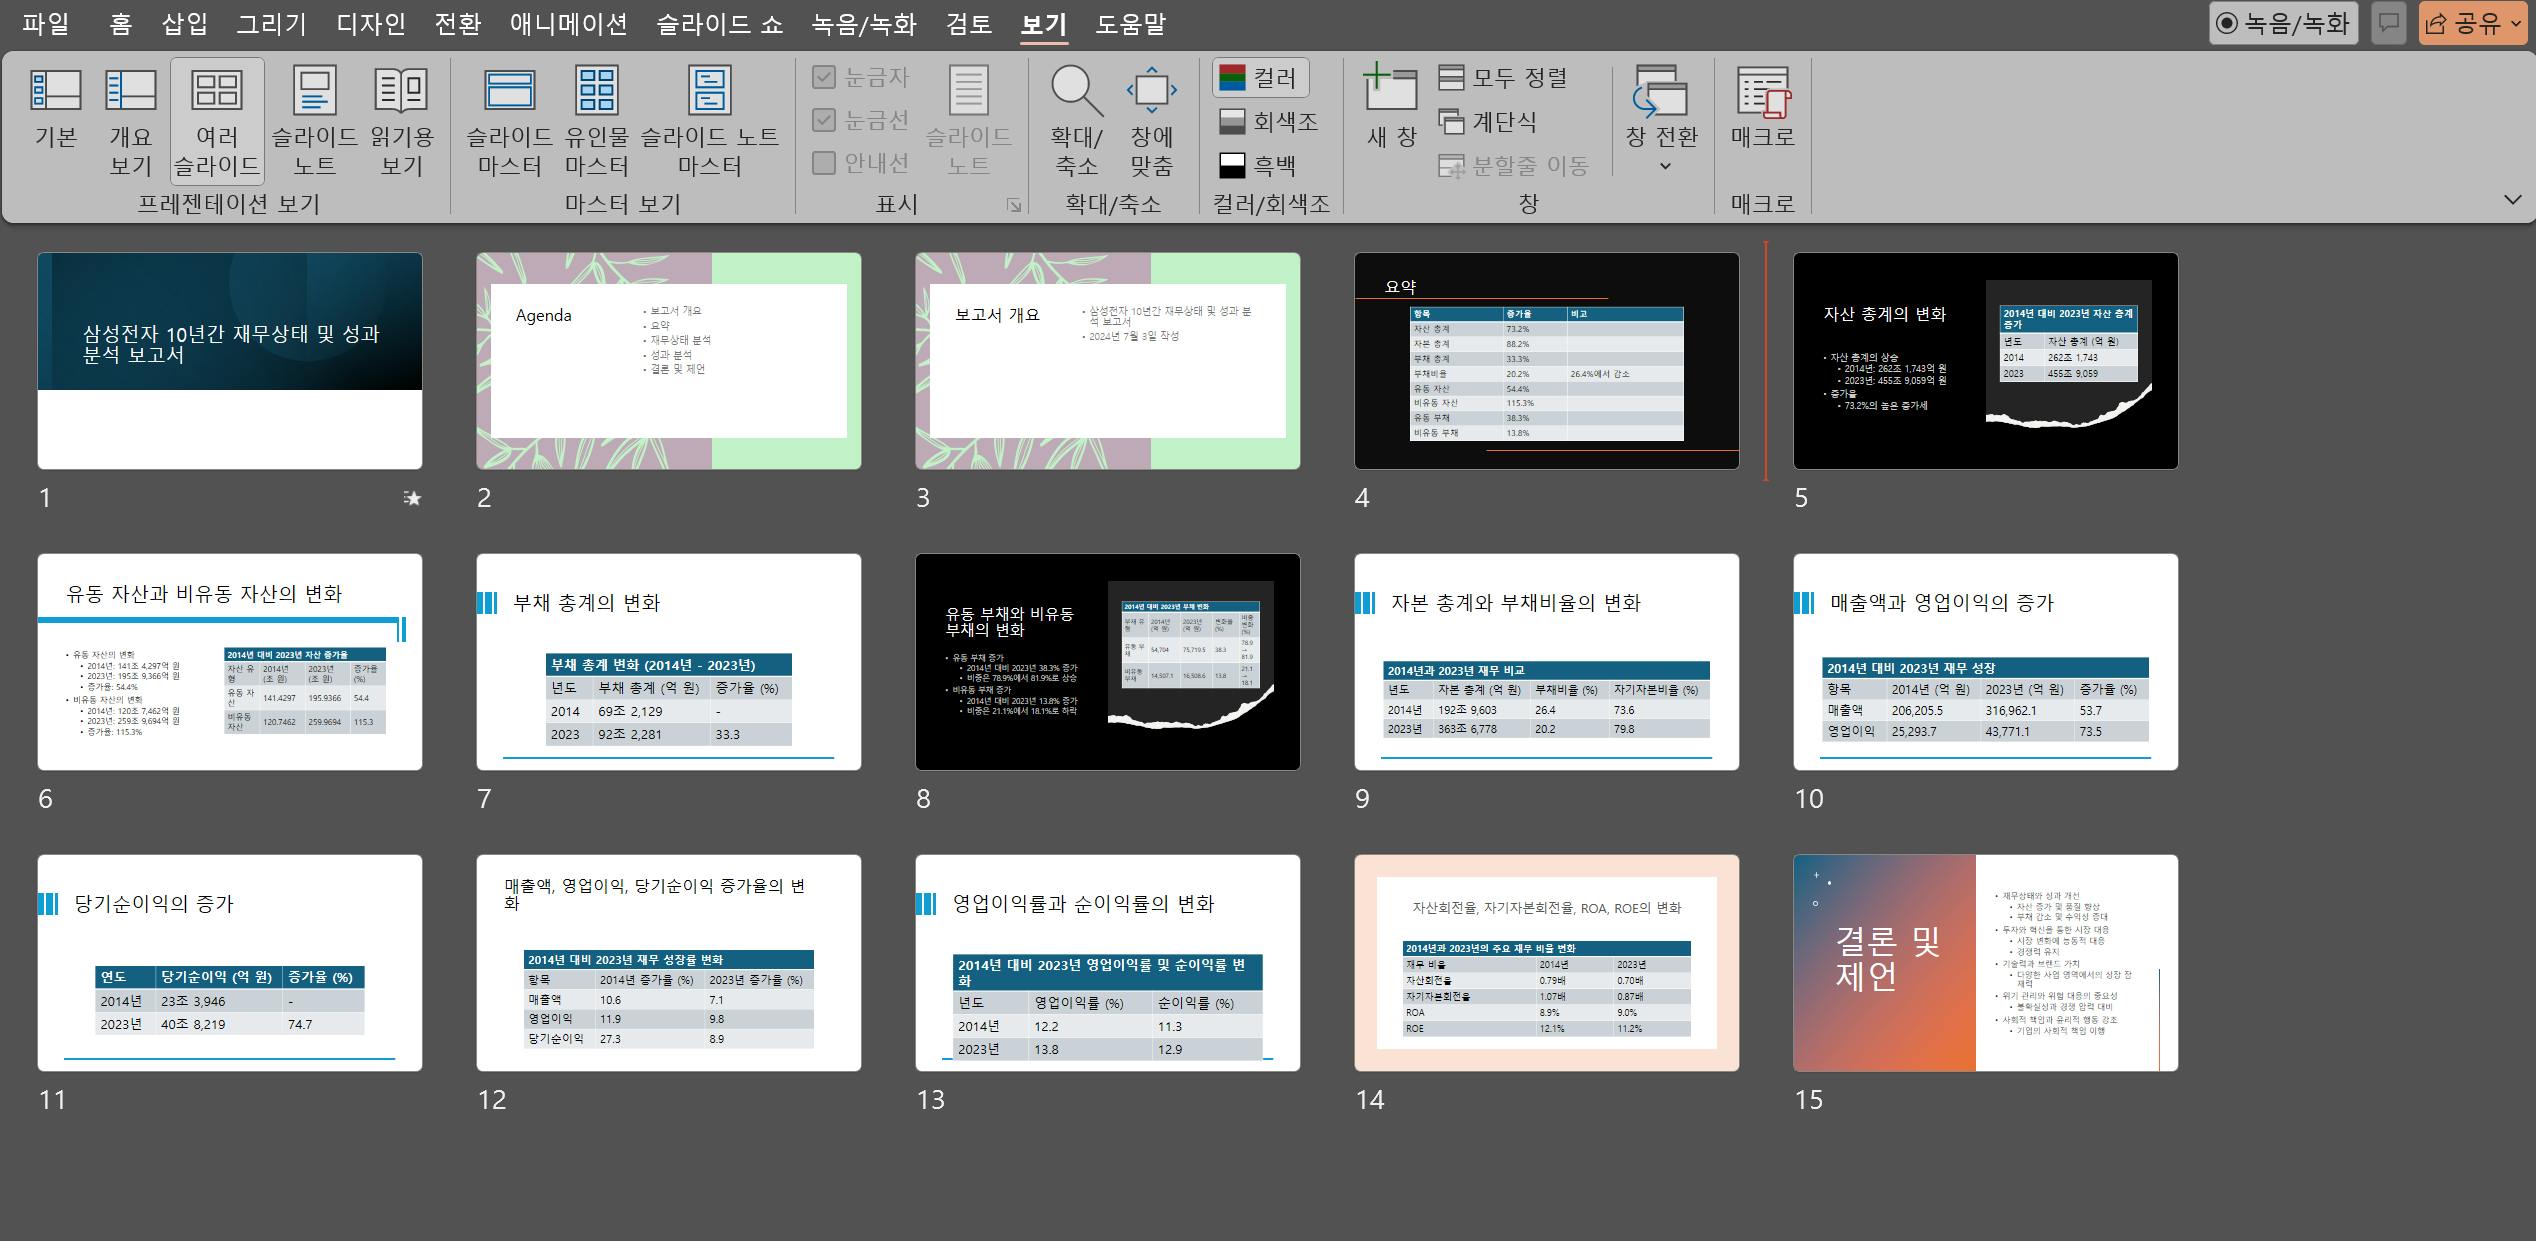The width and height of the screenshot is (2536, 1241).
Task: Toggle 눈금선 gridlines checkbox
Action: coord(824,120)
